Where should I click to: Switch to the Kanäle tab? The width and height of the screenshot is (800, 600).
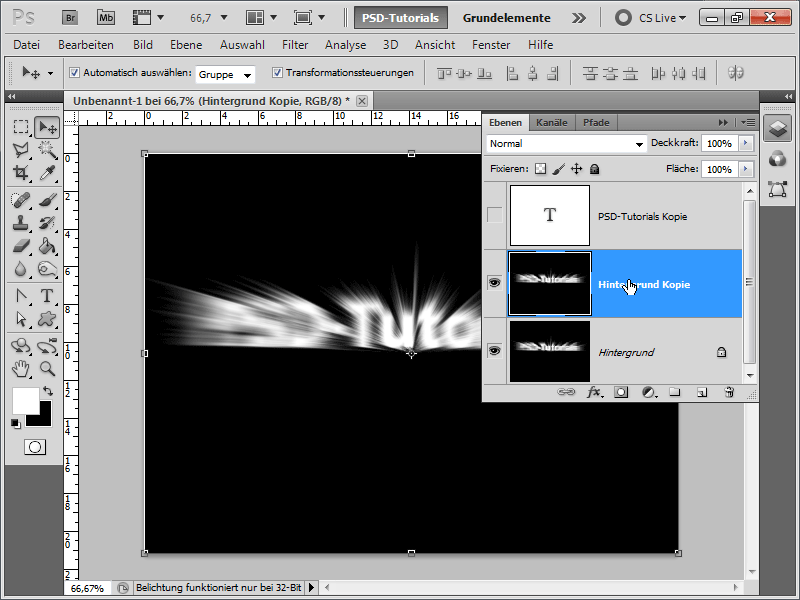551,122
